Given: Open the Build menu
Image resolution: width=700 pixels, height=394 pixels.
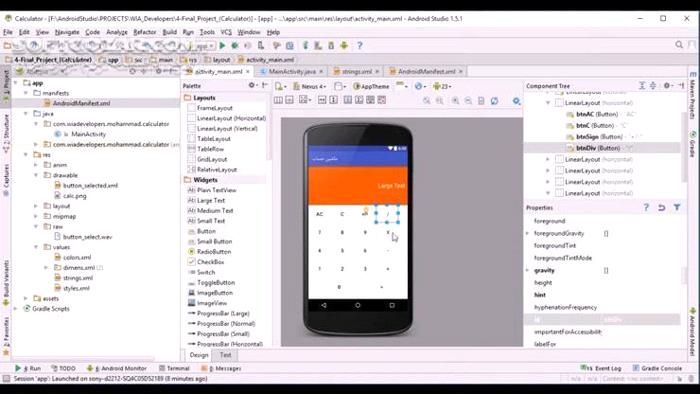Looking at the screenshot, I should [x=170, y=32].
